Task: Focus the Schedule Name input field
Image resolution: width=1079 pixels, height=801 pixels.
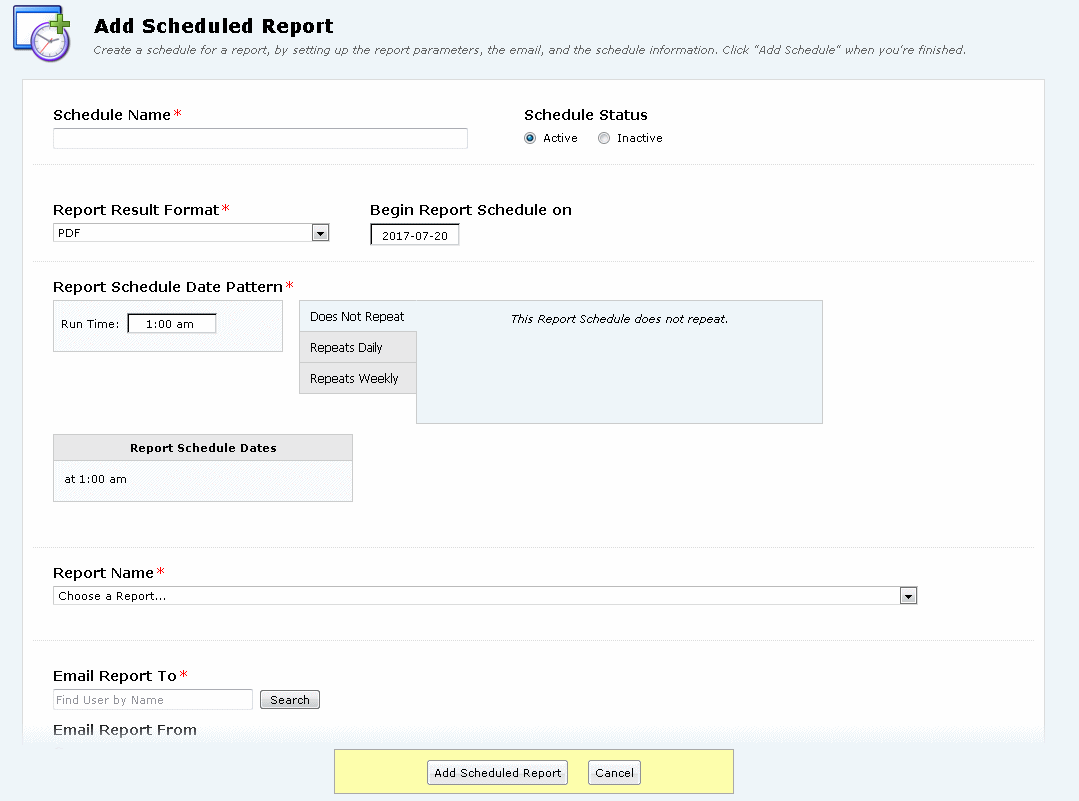Action: tap(260, 138)
